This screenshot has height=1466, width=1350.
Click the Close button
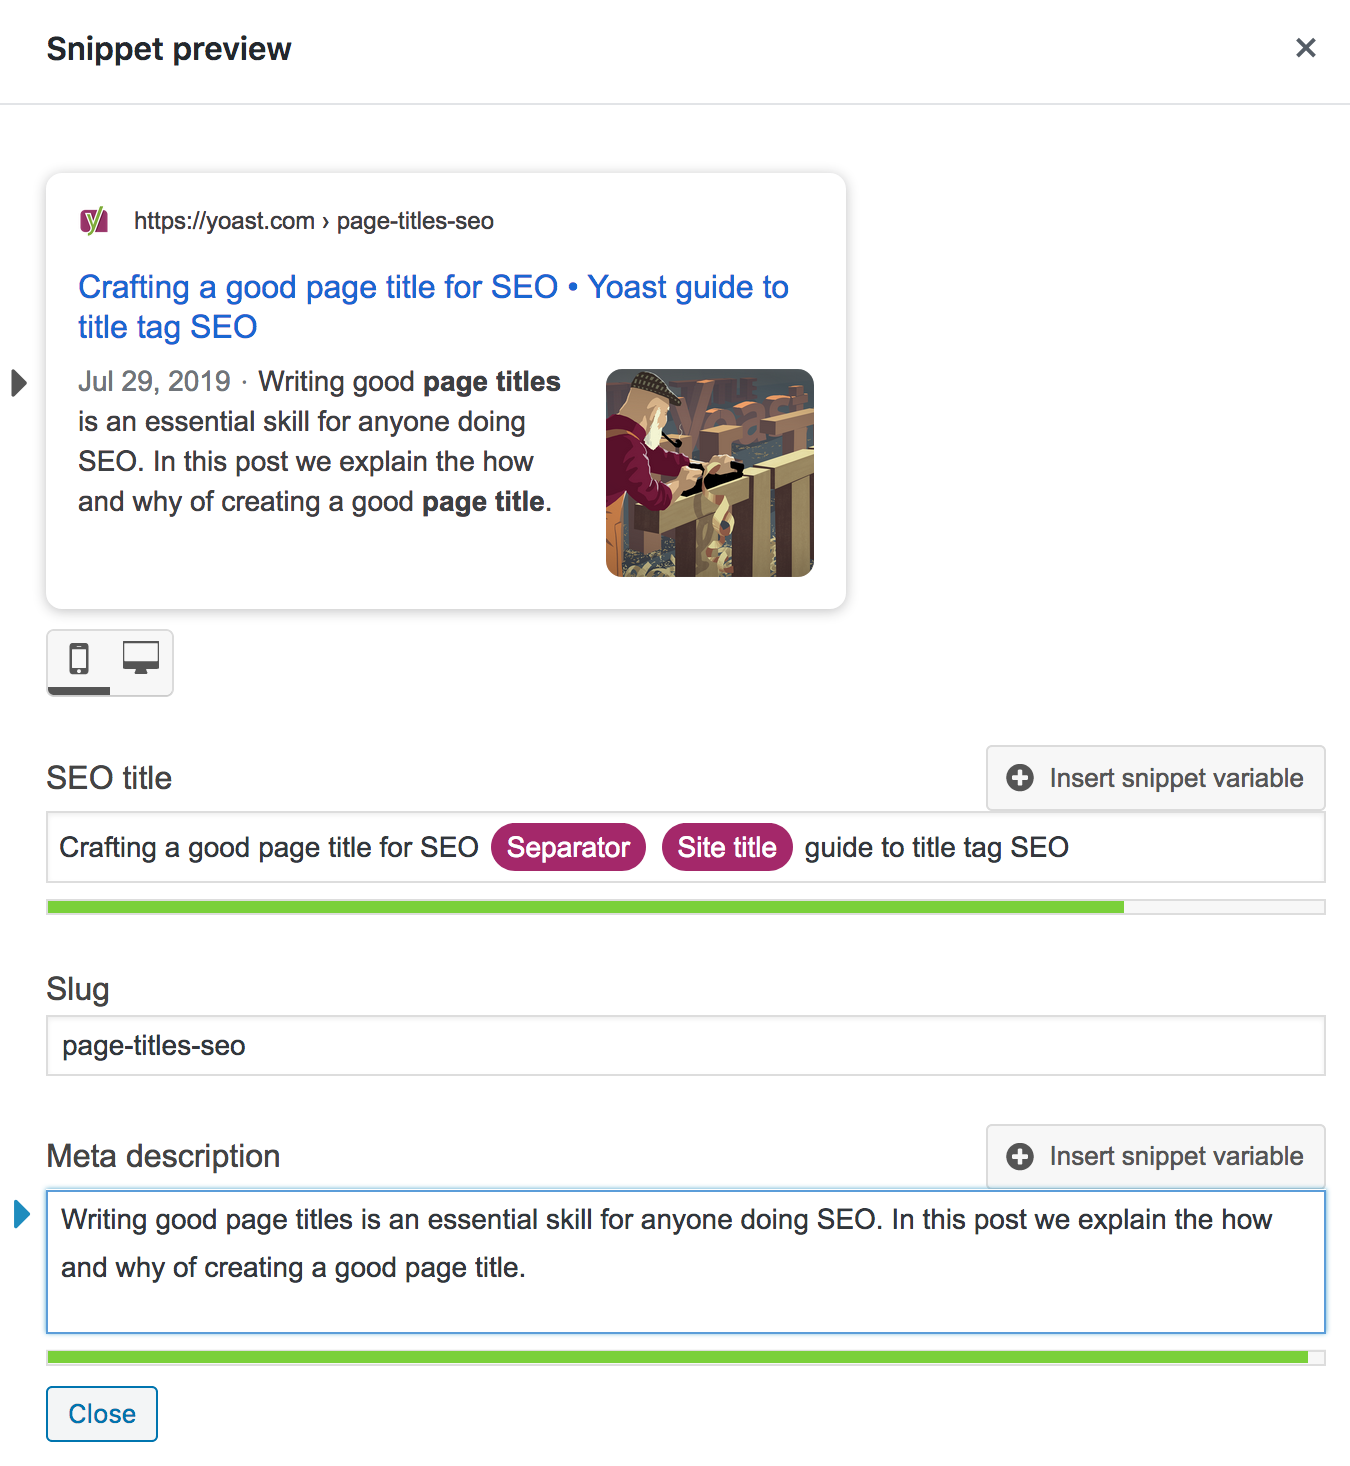point(101,1413)
